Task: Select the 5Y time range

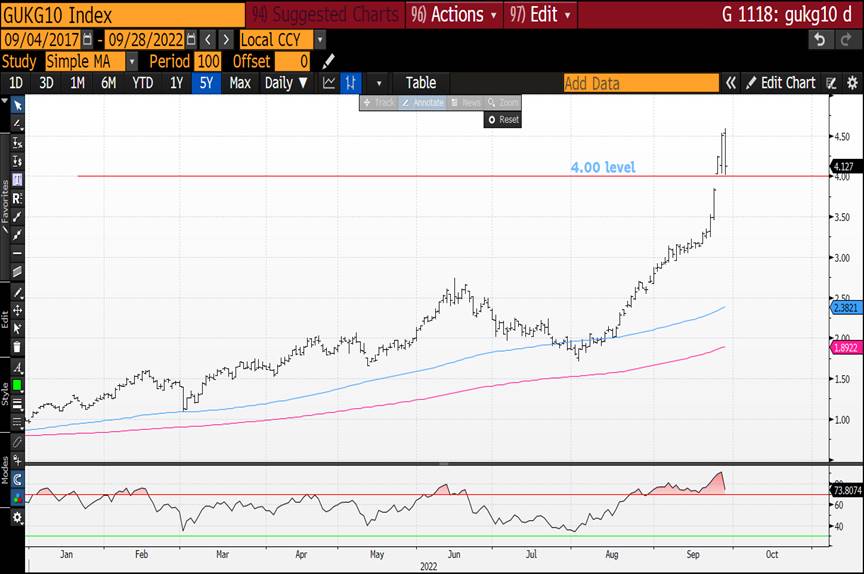Action: tap(206, 83)
